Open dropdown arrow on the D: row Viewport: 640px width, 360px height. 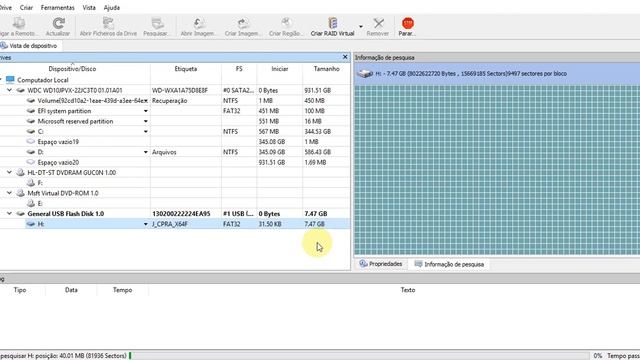[x=146, y=152]
